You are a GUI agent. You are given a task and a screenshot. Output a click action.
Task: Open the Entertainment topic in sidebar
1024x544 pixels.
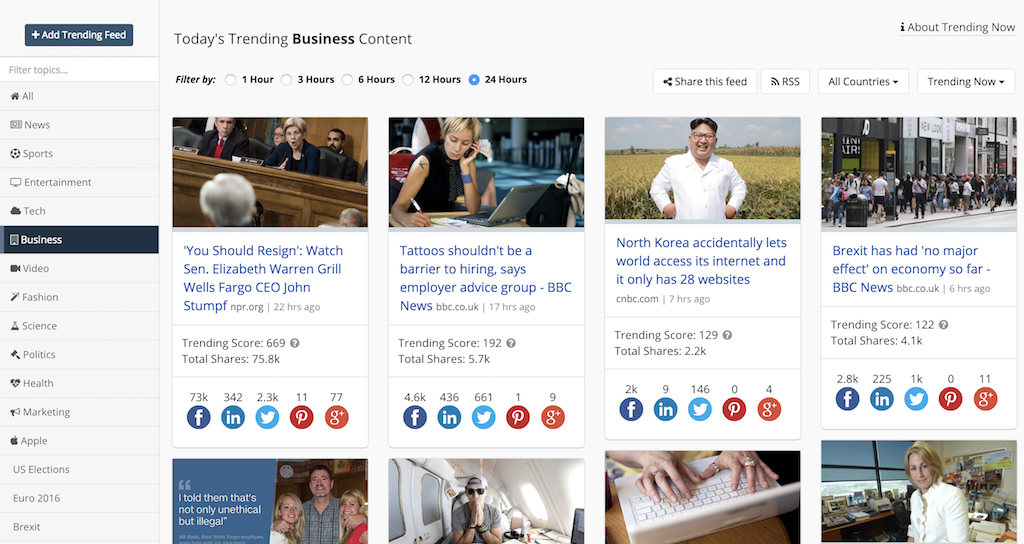tap(79, 182)
